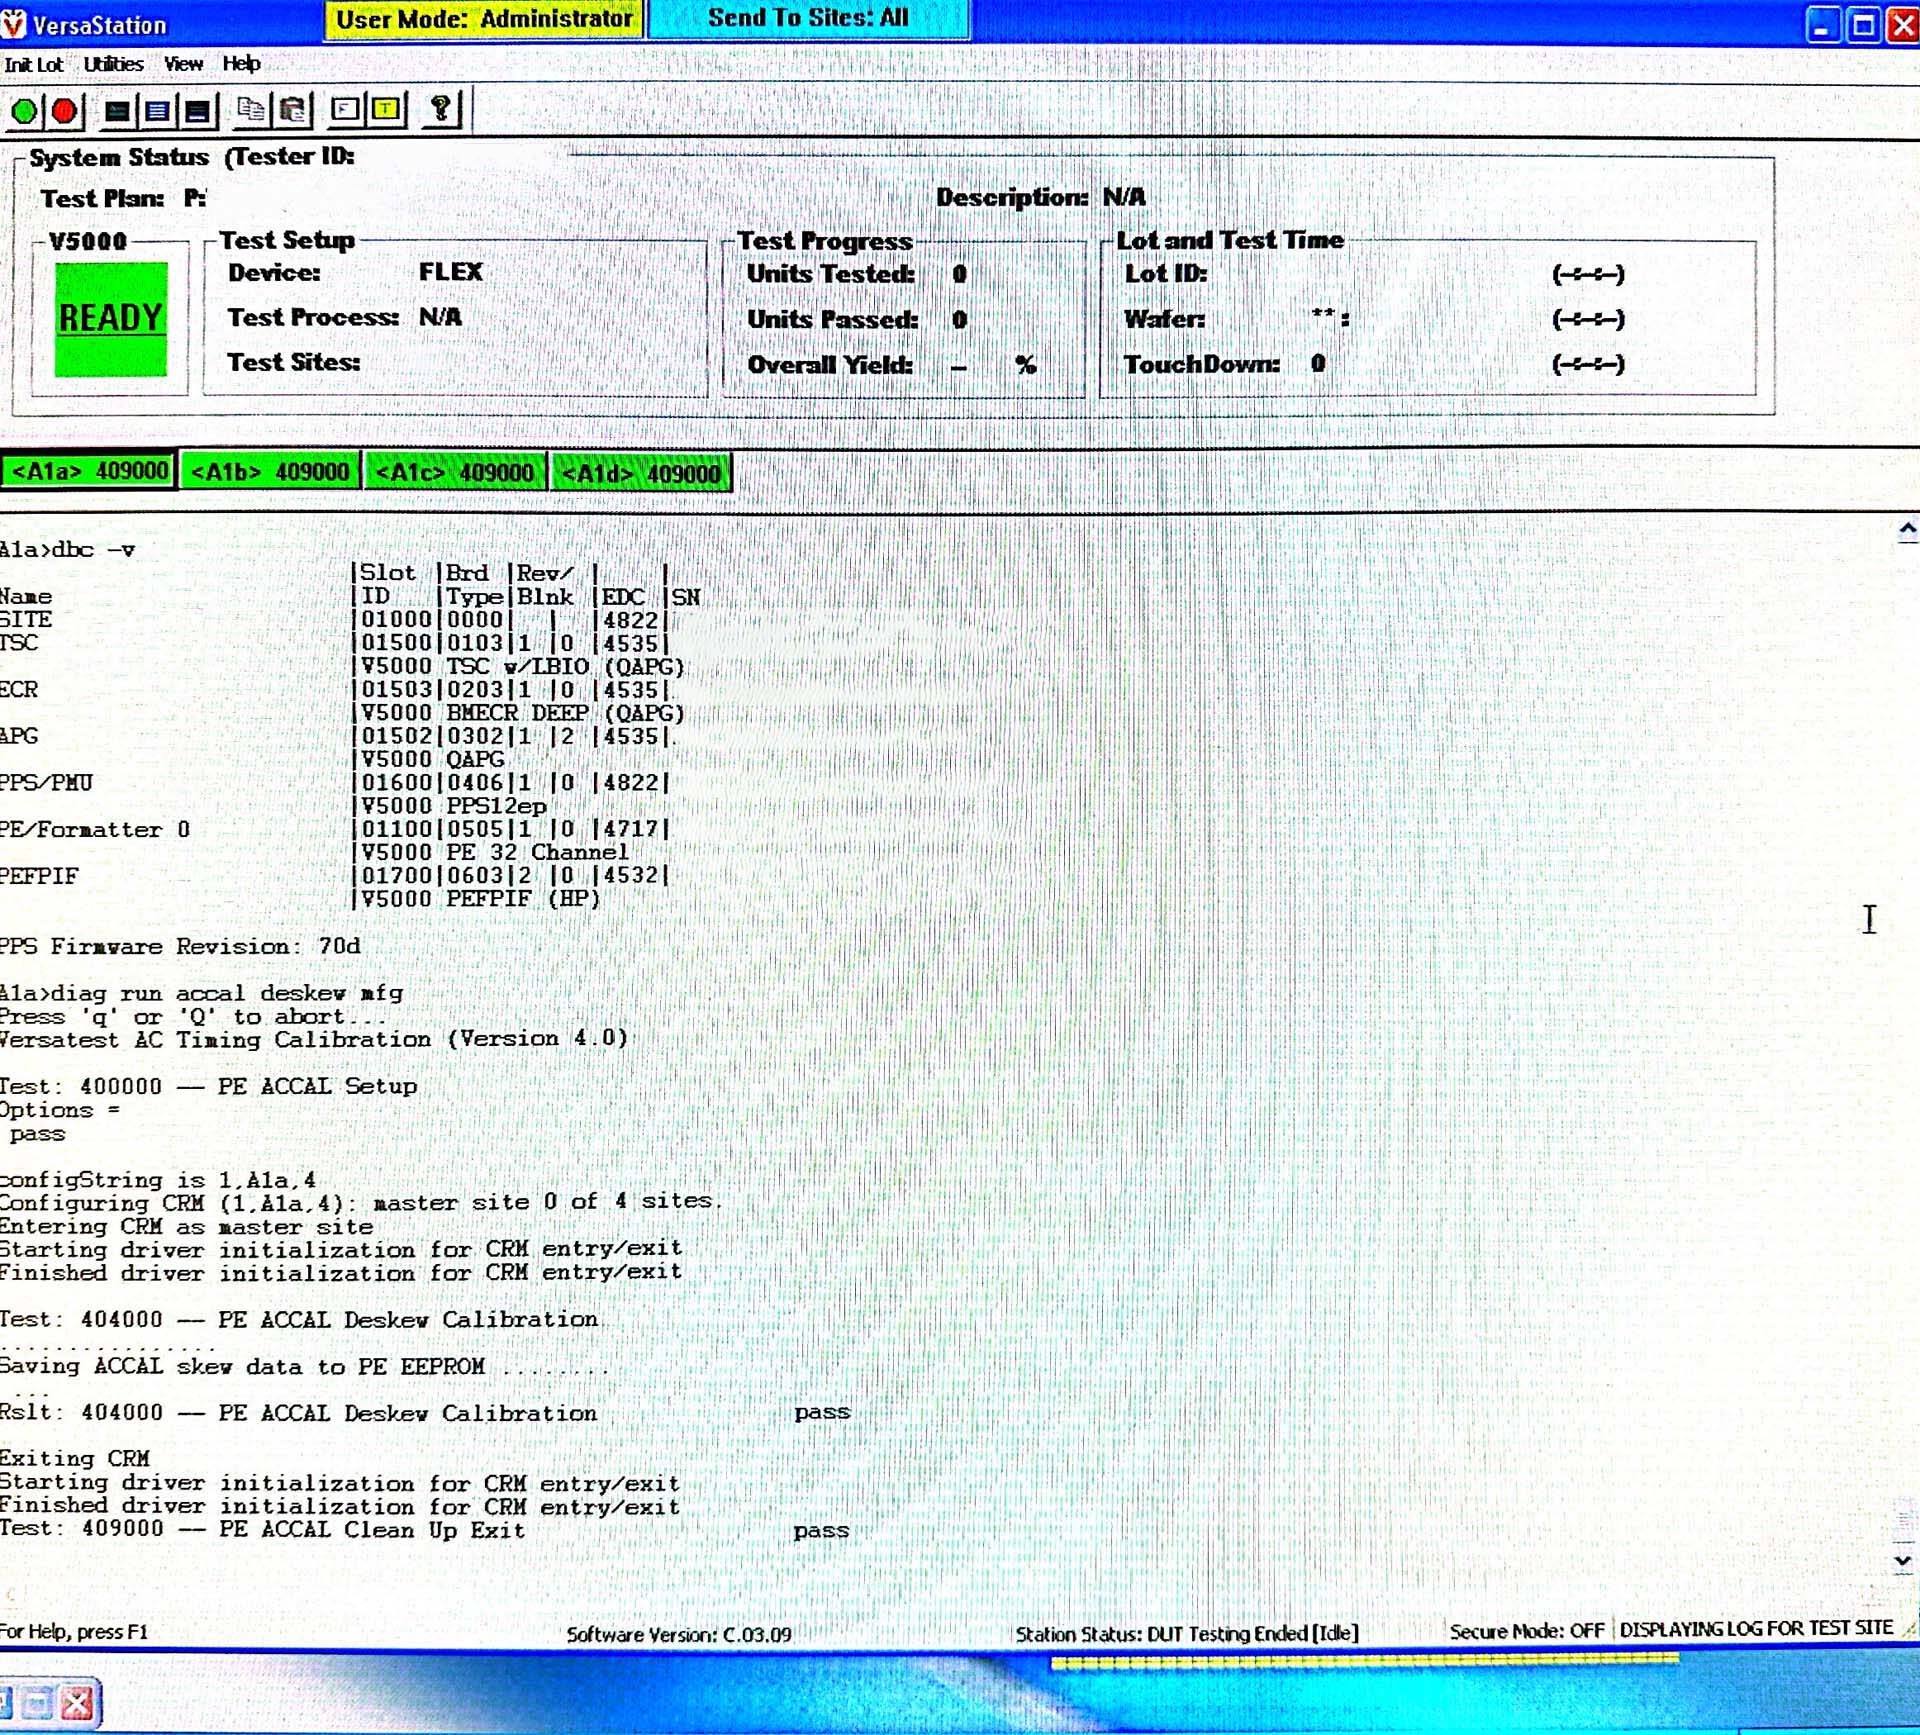Viewport: 1920px width, 1735px height.
Task: Click close button of minimized window at bottom-left
Action: click(77, 1703)
